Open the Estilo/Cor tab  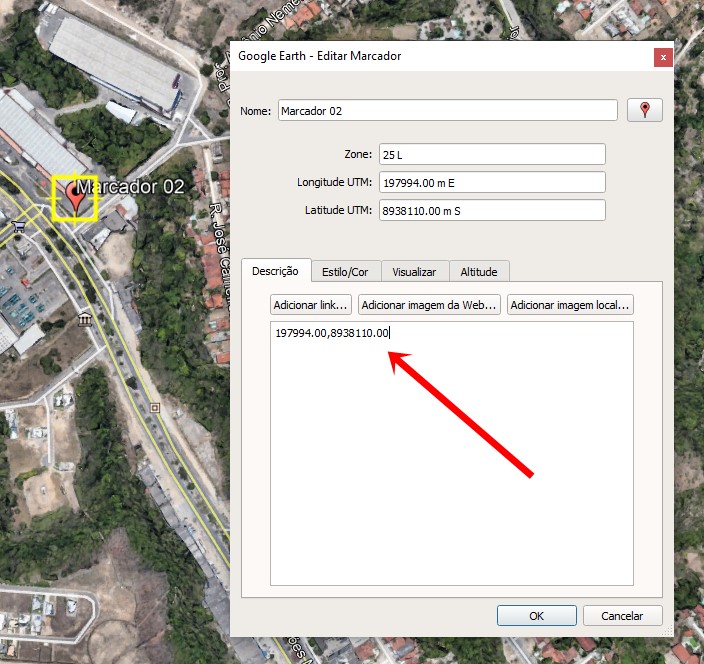pos(345,272)
